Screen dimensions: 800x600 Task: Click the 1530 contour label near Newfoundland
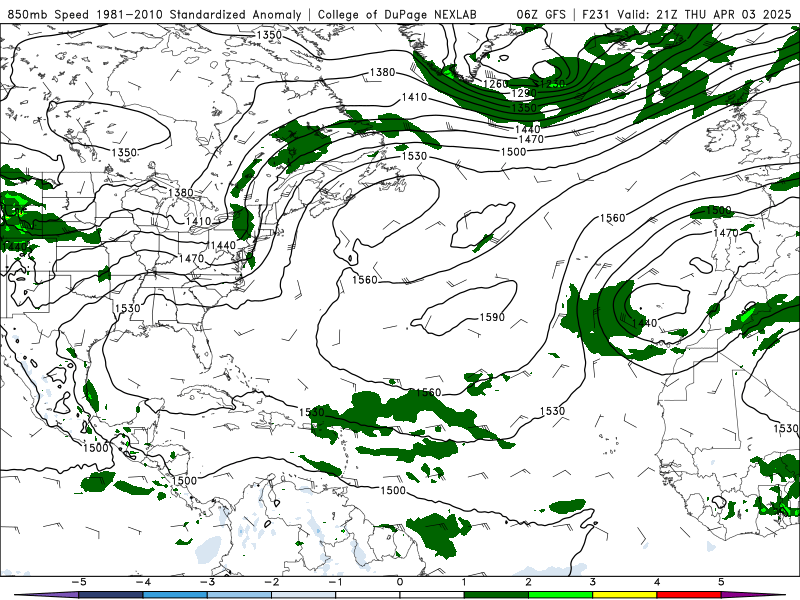(414, 156)
